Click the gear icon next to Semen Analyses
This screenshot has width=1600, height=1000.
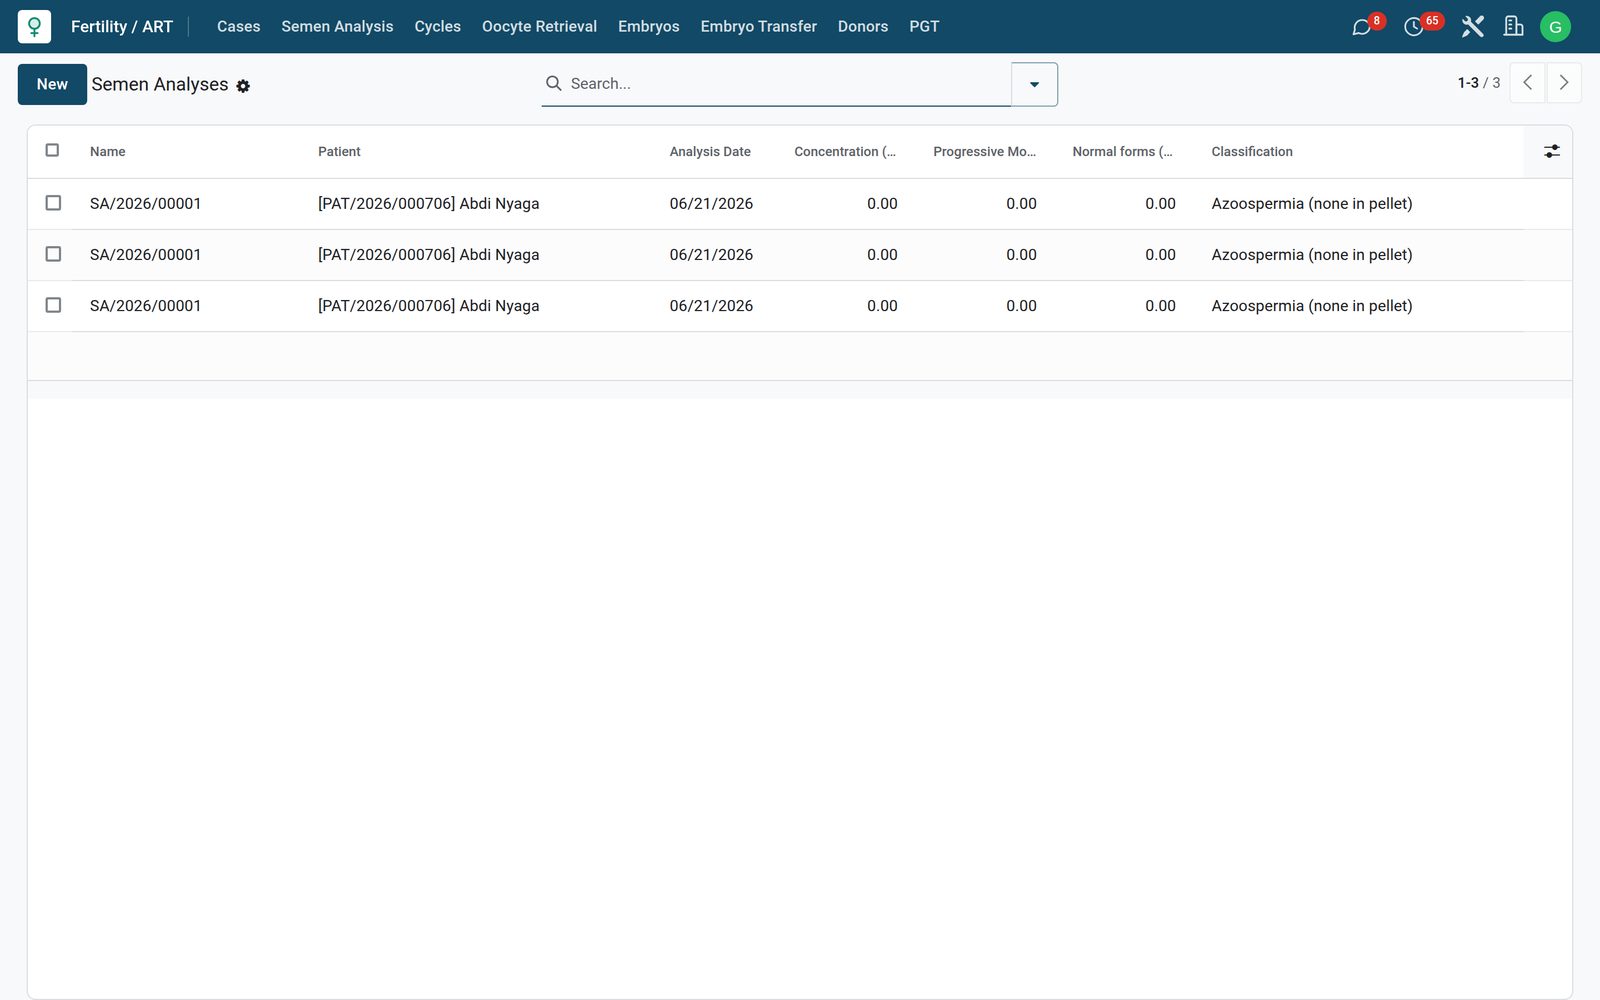coord(243,86)
